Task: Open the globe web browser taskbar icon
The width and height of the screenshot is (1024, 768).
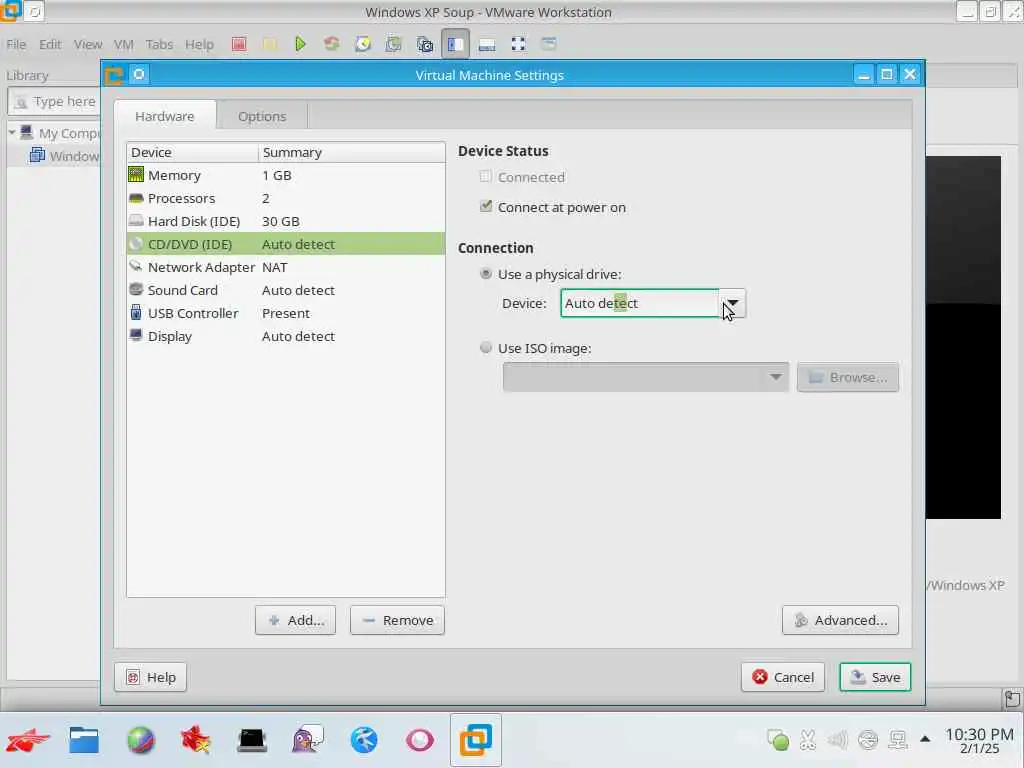Action: pos(140,740)
